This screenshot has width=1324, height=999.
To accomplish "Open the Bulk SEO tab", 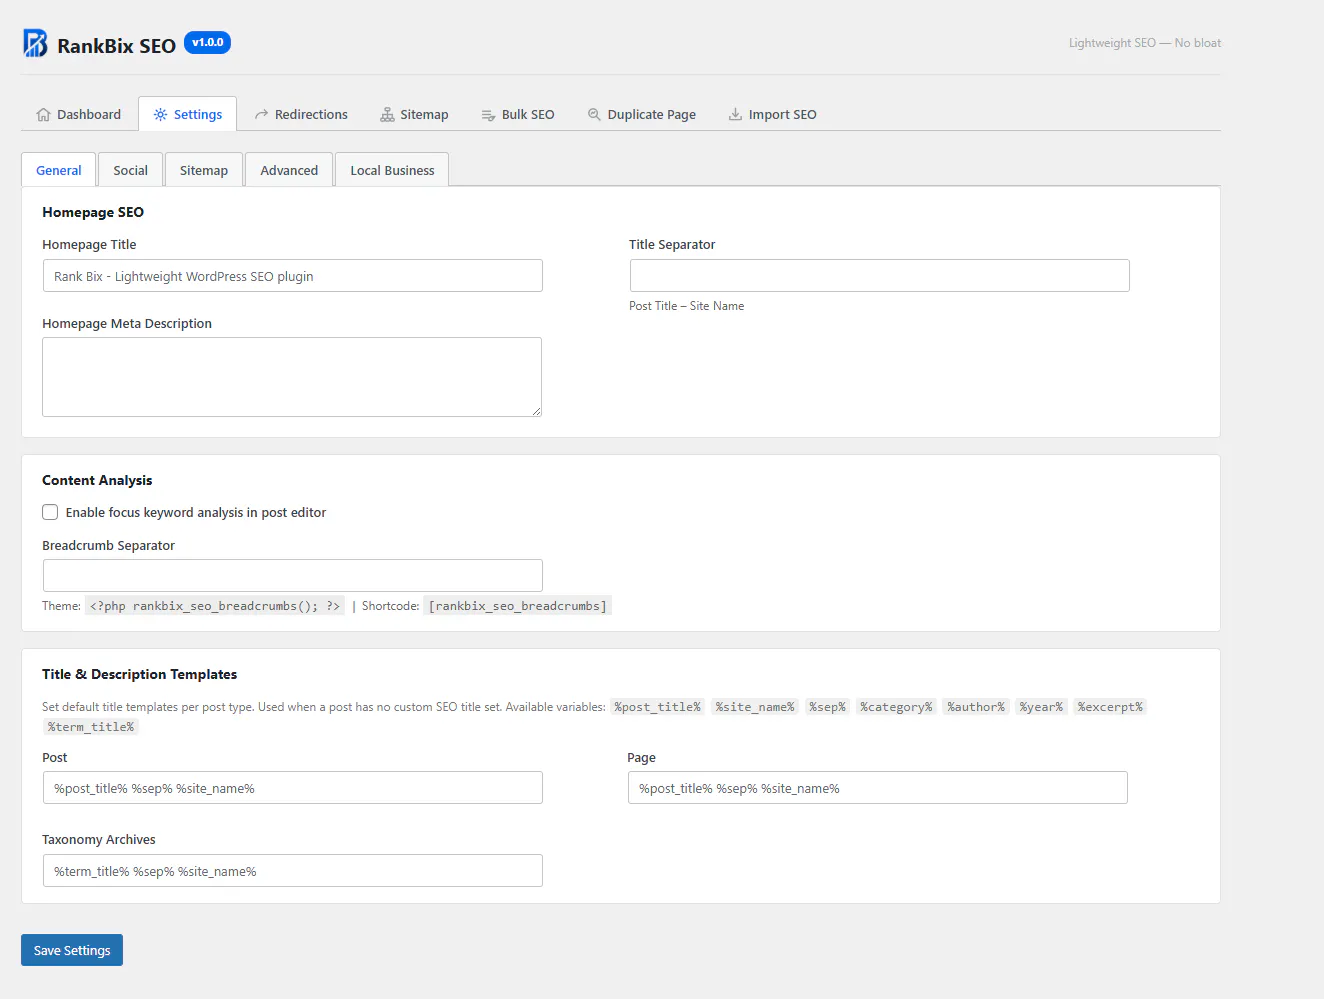I will pyautogui.click(x=518, y=114).
